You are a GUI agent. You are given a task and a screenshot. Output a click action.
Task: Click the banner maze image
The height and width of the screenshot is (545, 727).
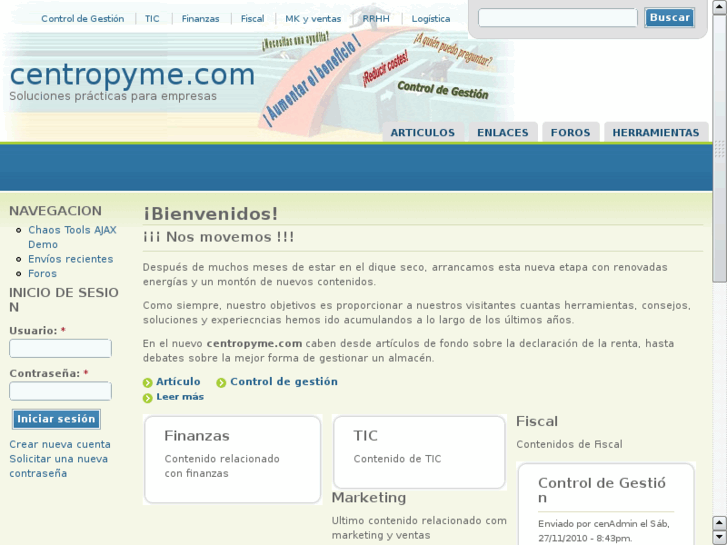[385, 79]
